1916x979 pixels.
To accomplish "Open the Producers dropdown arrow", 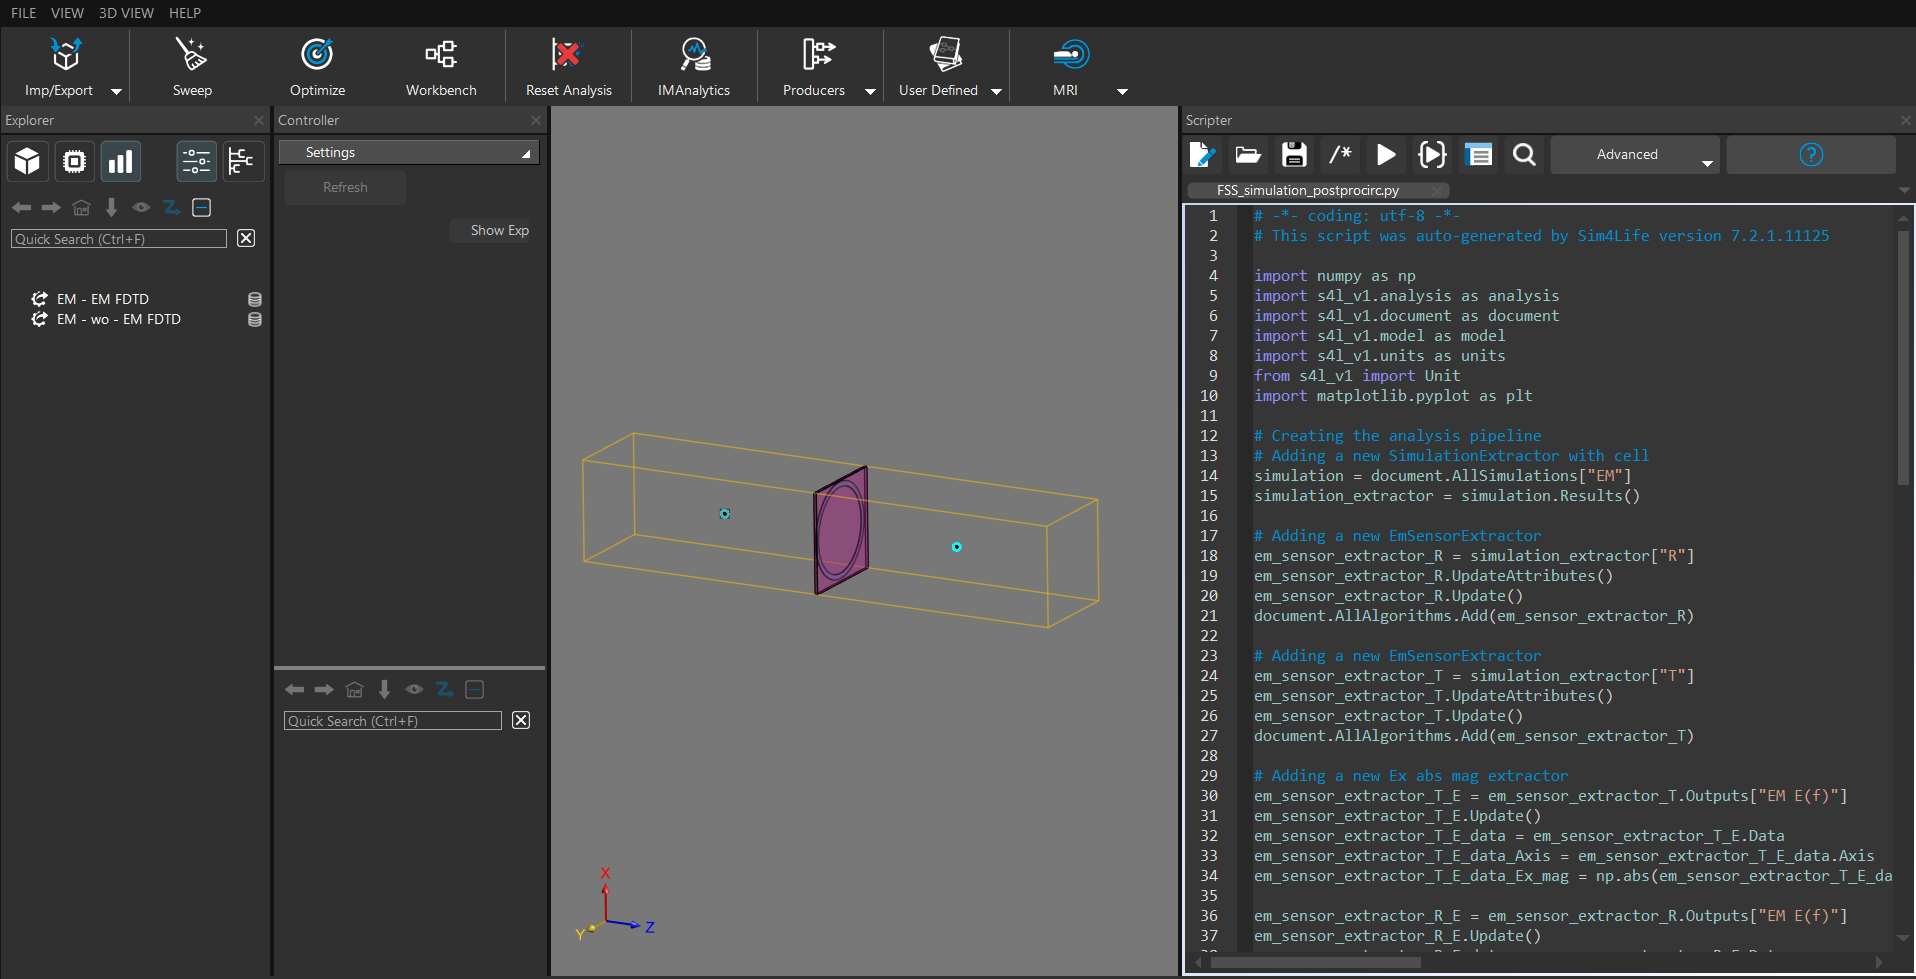I will pos(870,91).
